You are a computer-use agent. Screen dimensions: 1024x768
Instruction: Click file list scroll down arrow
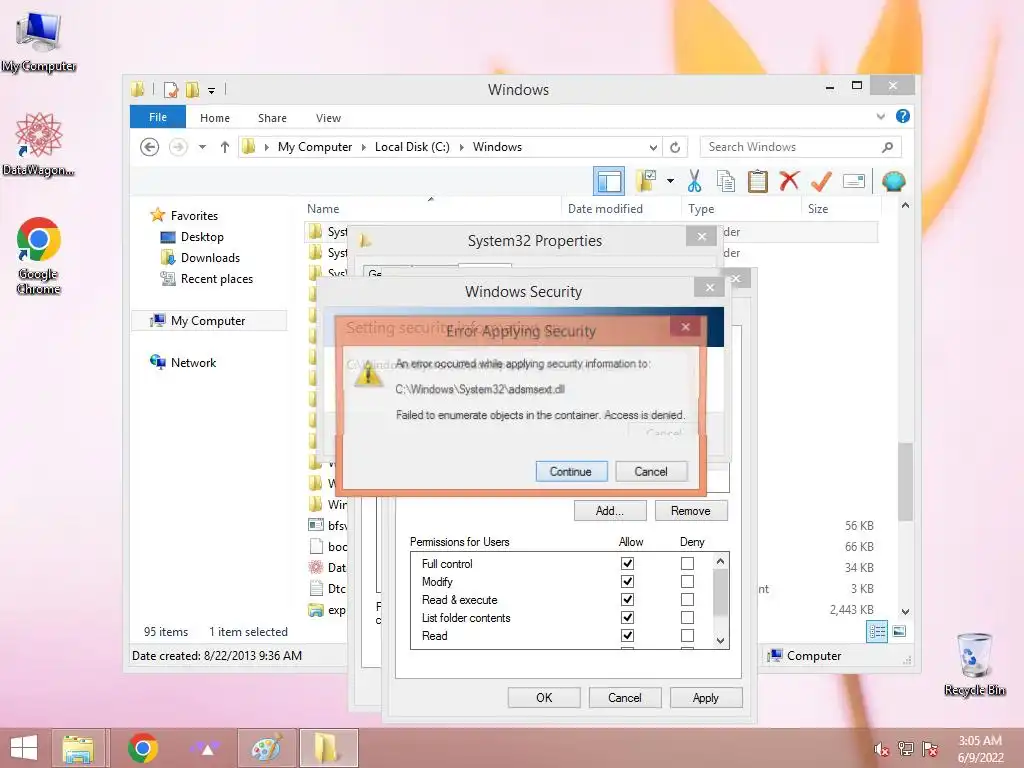pyautogui.click(x=905, y=612)
